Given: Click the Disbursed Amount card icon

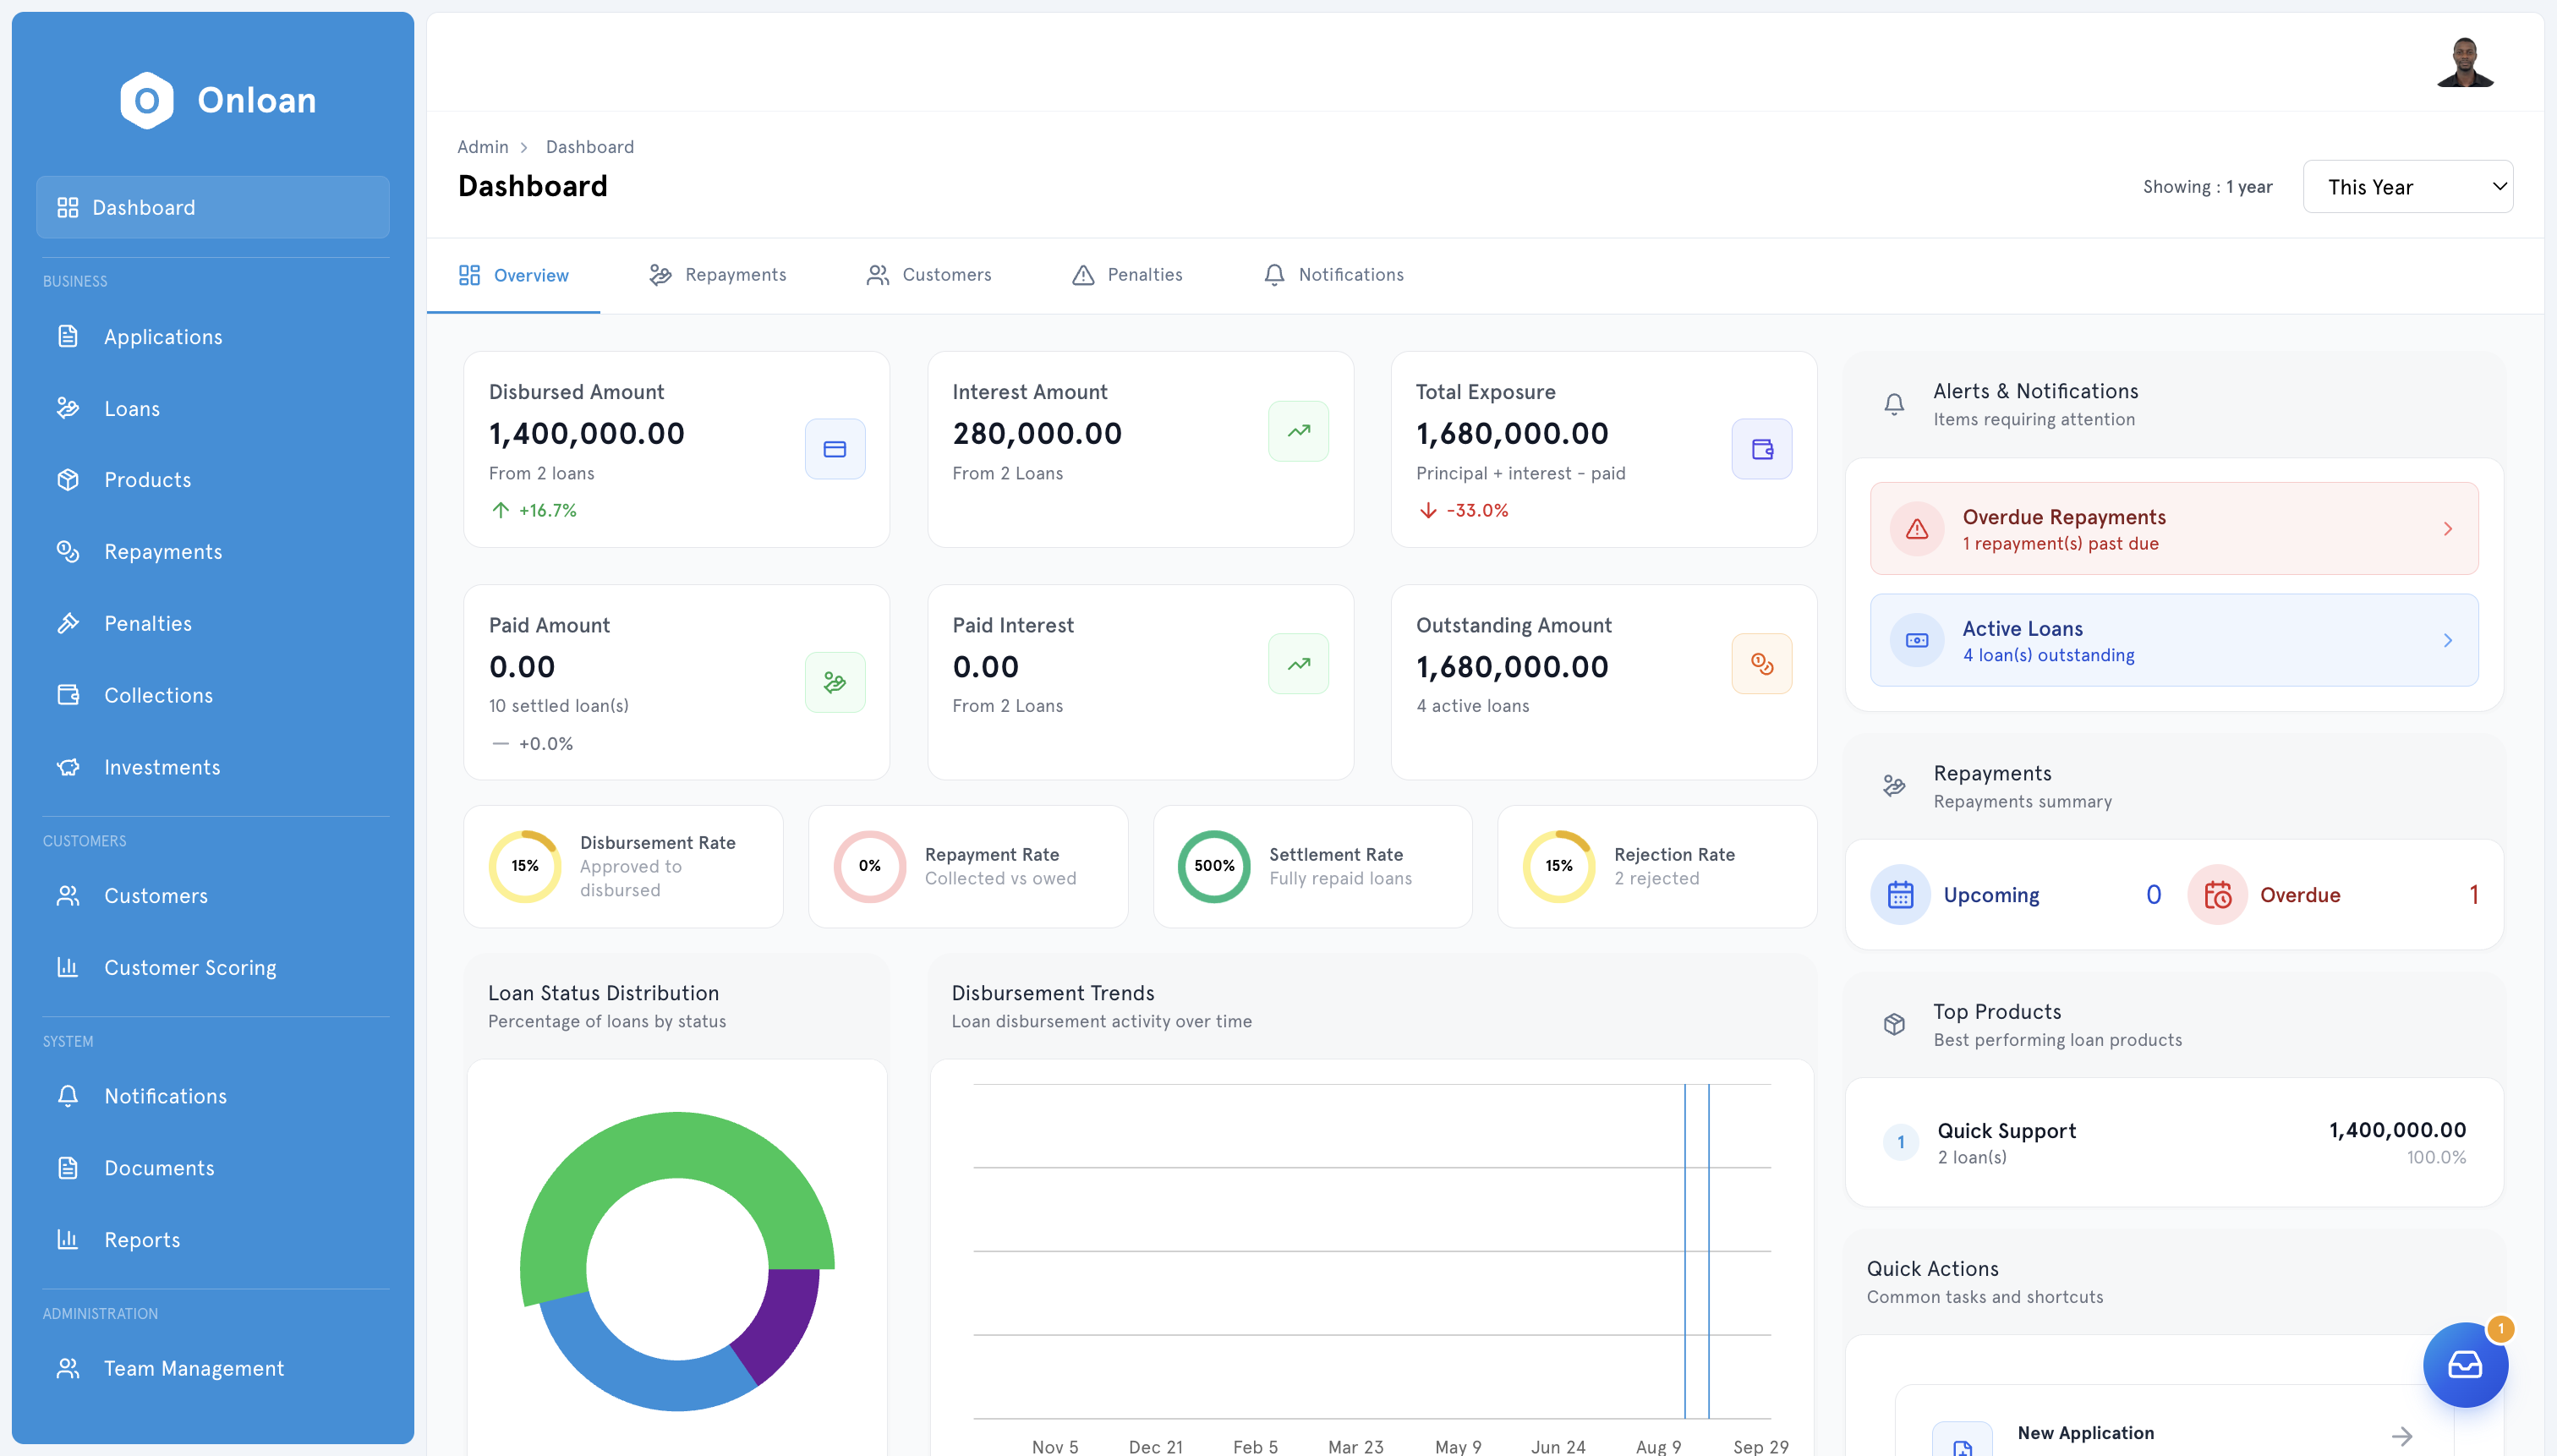Looking at the screenshot, I should pos(835,449).
